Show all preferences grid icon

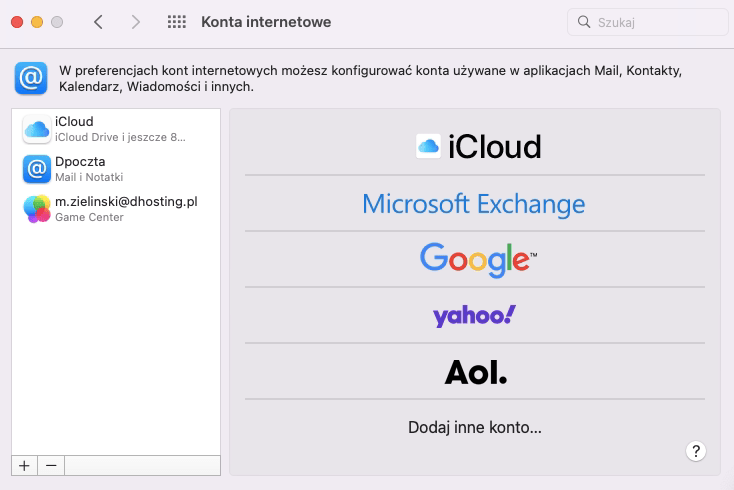pyautogui.click(x=177, y=22)
